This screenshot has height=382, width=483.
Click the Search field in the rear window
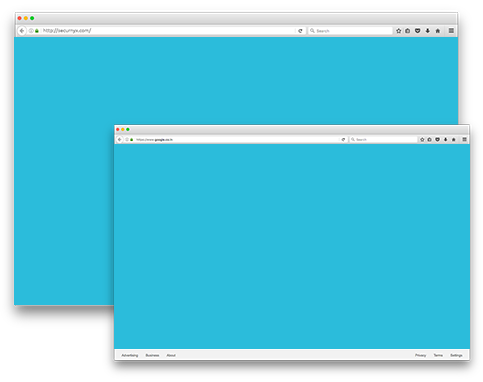350,31
